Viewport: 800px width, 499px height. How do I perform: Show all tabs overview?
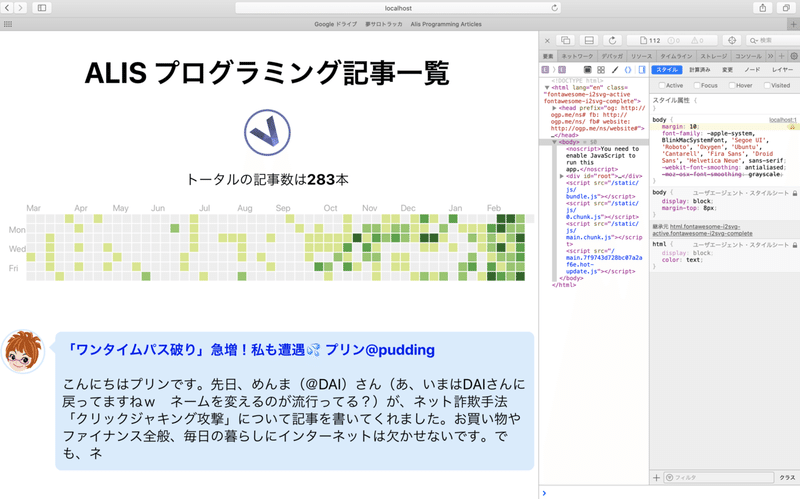786,8
